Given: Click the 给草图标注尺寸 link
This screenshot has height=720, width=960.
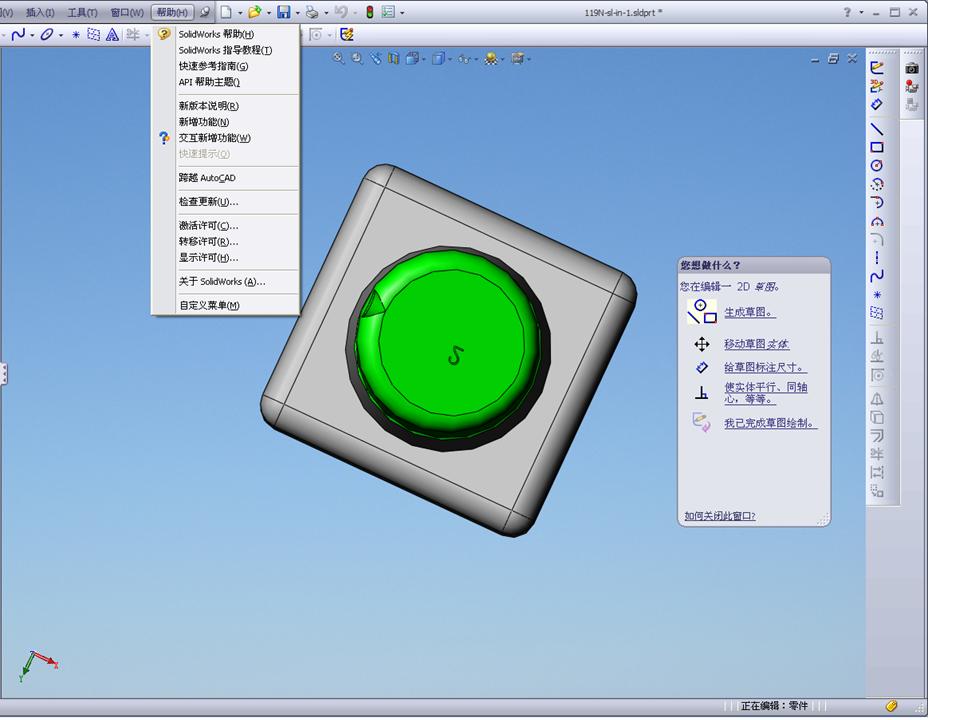Looking at the screenshot, I should pyautogui.click(x=765, y=367).
